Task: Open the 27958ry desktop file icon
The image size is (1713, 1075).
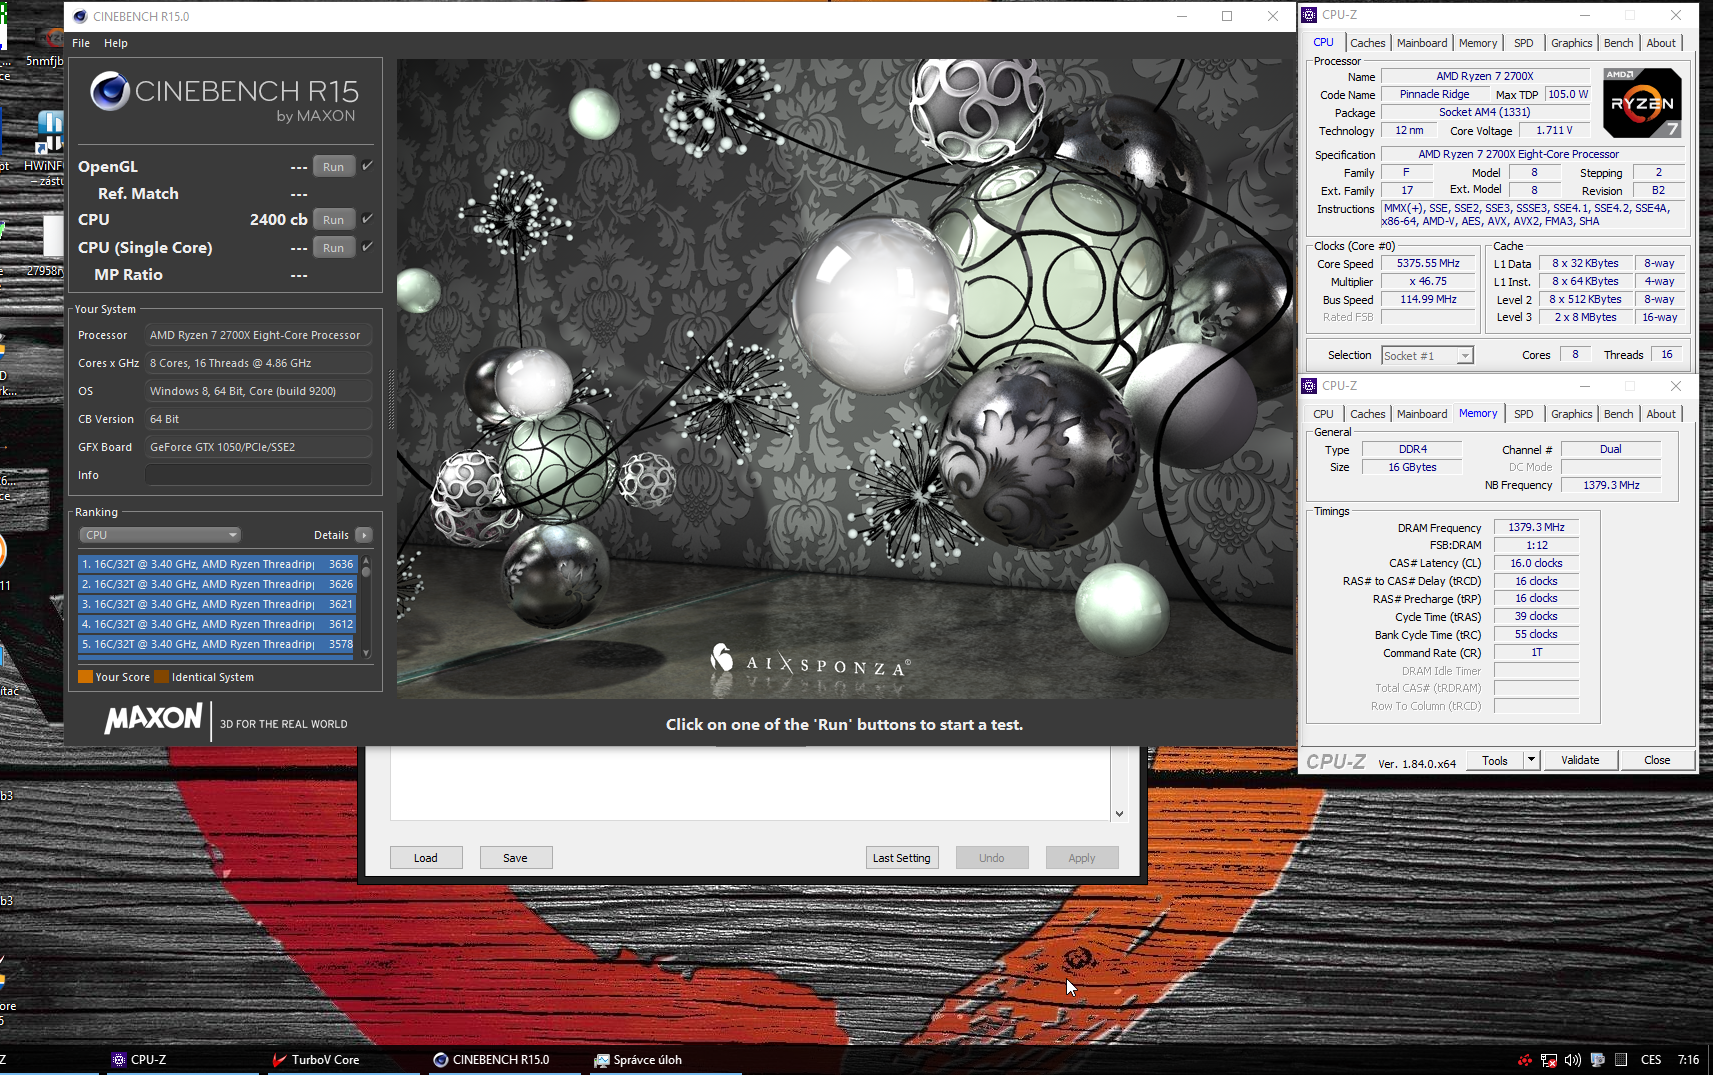Action: click(52, 238)
